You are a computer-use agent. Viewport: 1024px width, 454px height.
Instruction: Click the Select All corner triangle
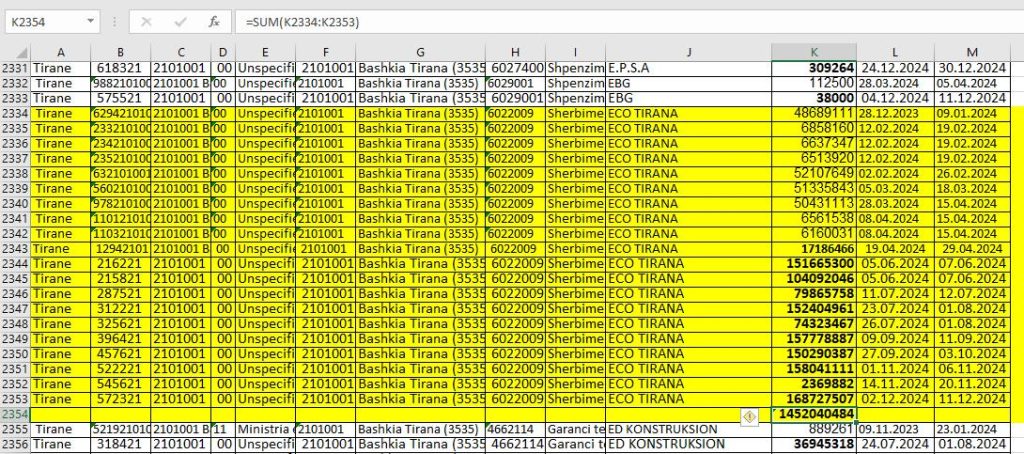[22, 53]
